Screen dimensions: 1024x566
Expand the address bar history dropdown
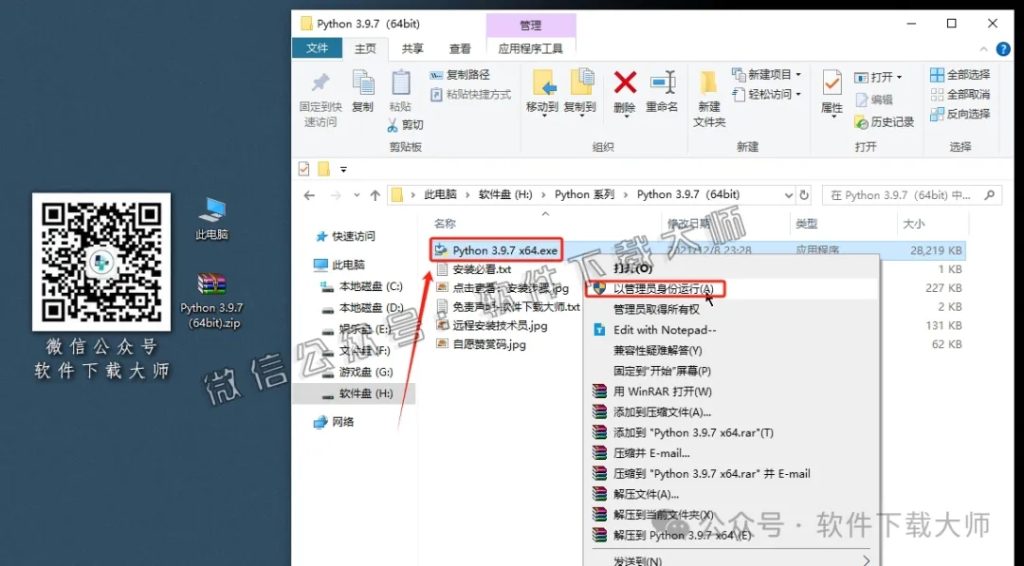(x=788, y=195)
